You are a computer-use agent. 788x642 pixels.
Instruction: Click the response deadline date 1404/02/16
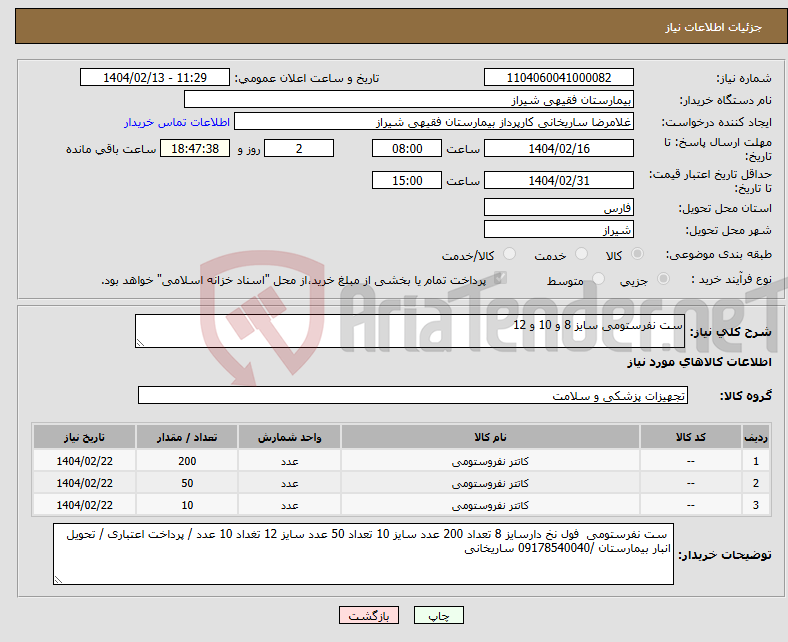[558, 148]
